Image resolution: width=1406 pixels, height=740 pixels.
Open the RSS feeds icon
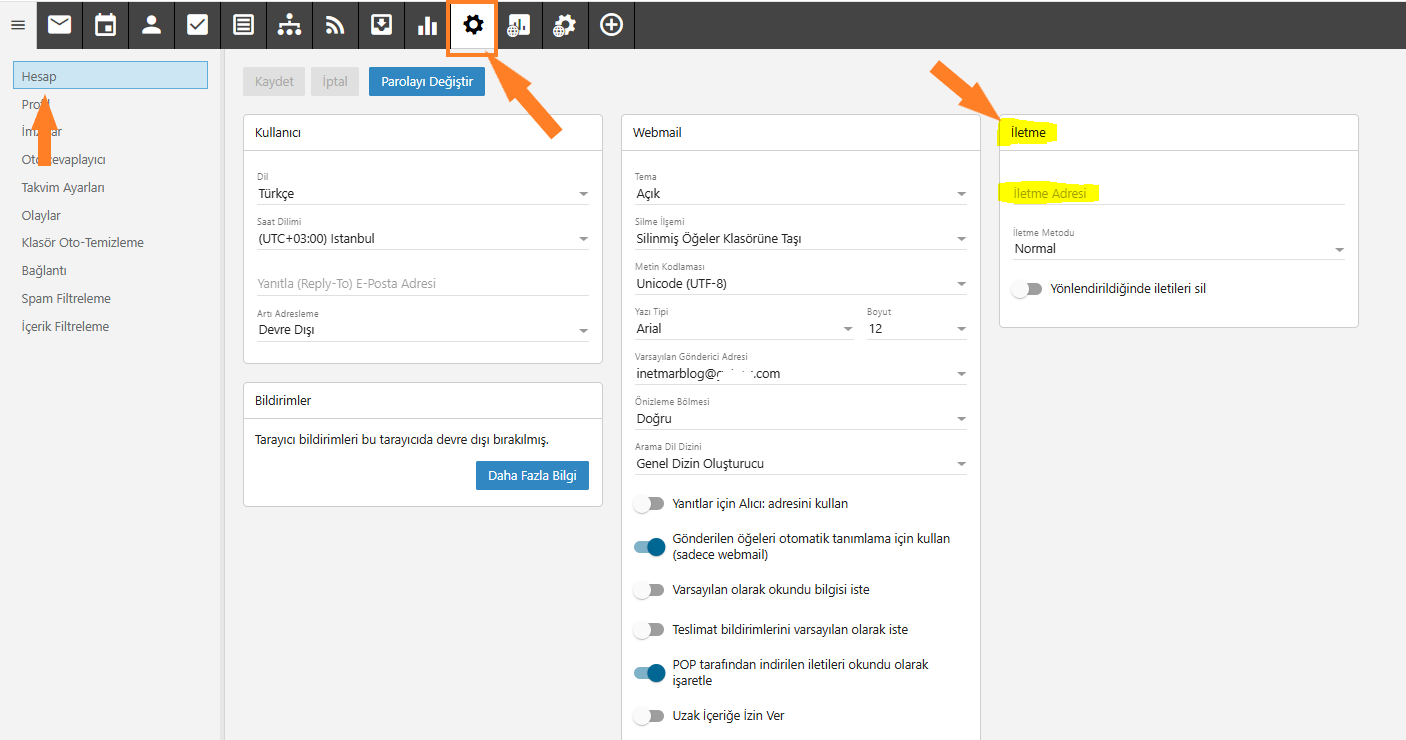[x=335, y=25]
